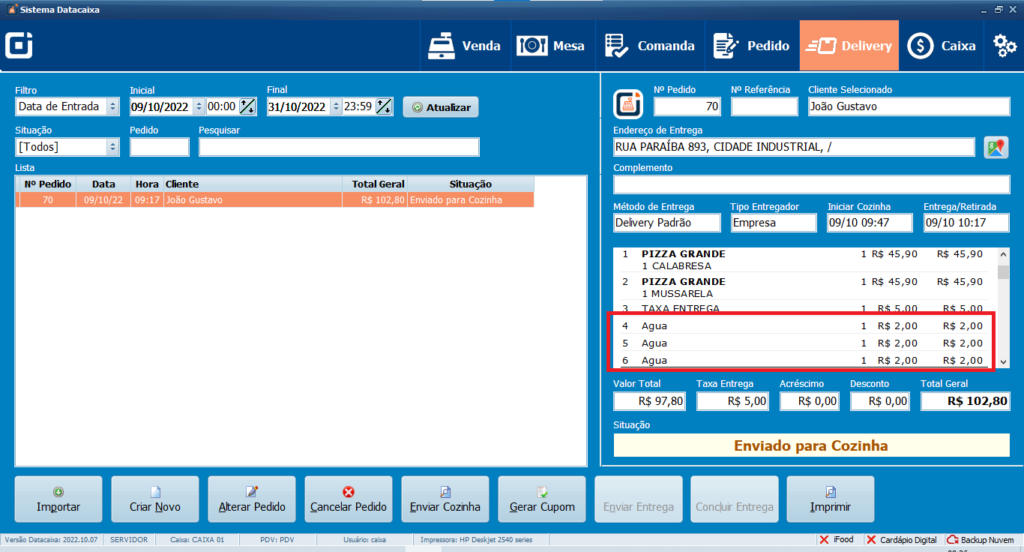Click the delivery order icon beside Nº Pedido
This screenshot has width=1024, height=552.
coord(627,102)
